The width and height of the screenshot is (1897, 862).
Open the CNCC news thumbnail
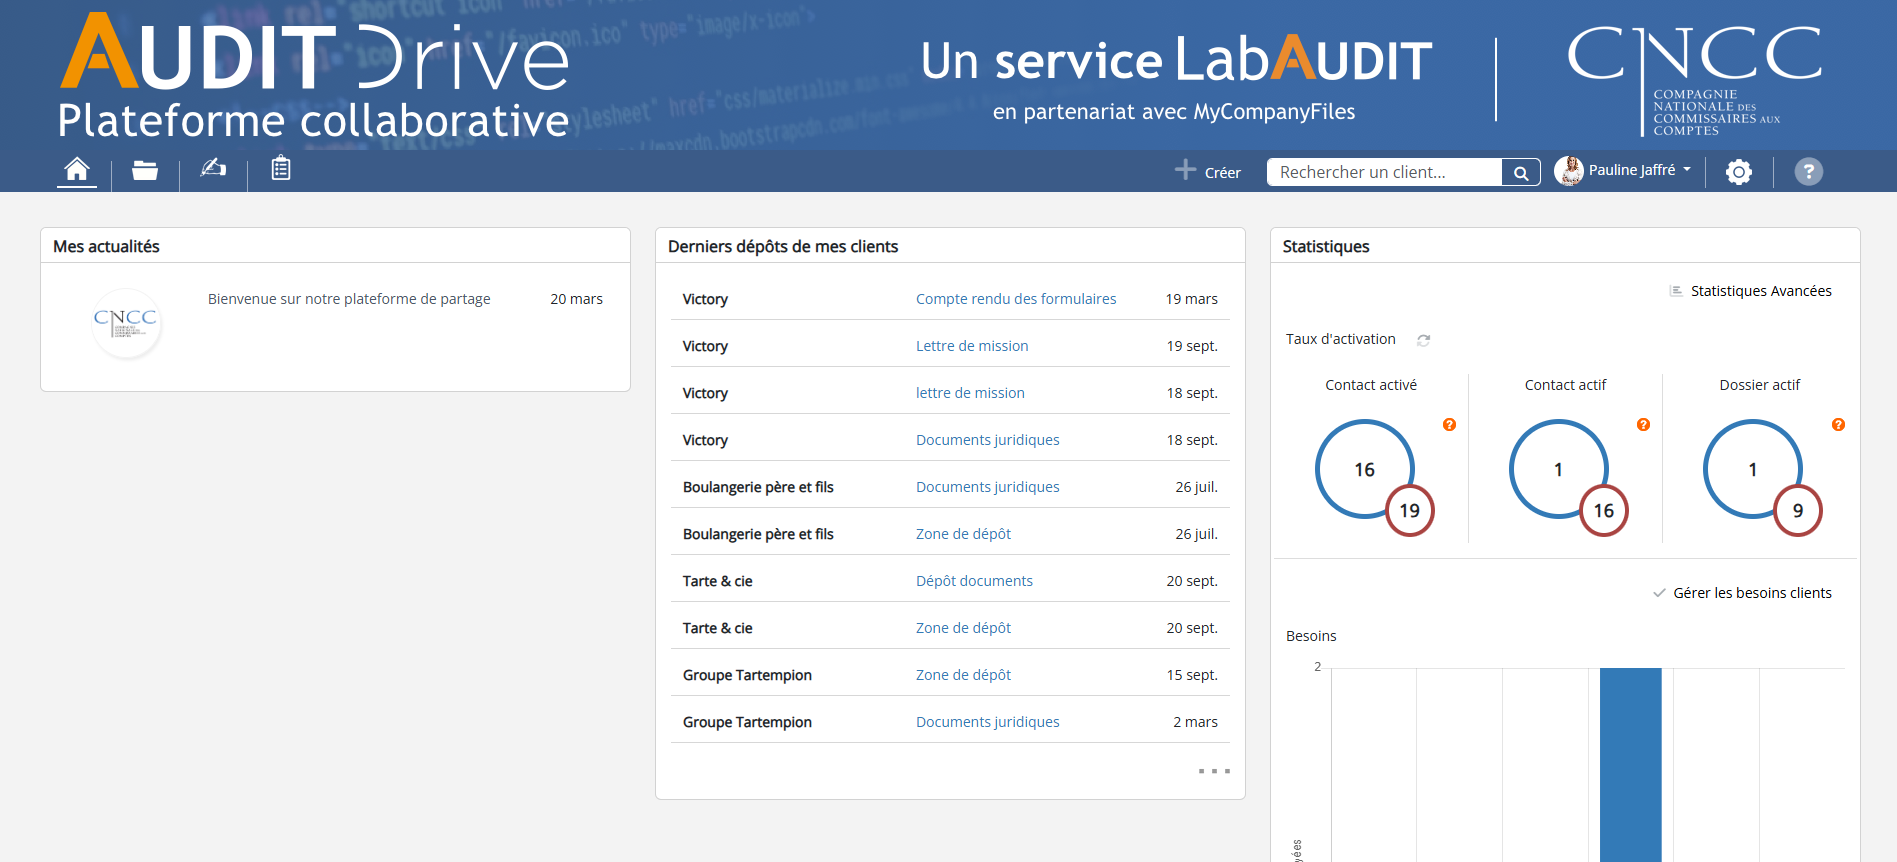click(x=125, y=323)
